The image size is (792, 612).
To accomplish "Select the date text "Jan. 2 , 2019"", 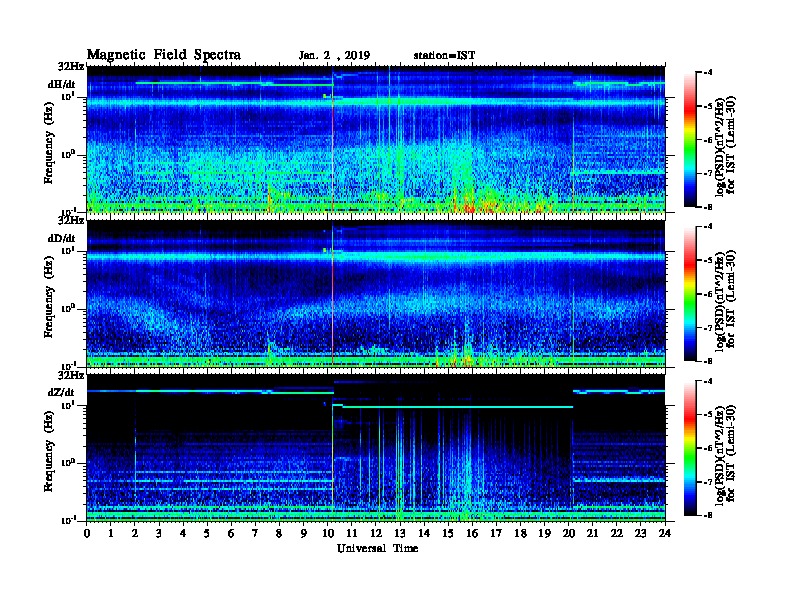I will [334, 56].
